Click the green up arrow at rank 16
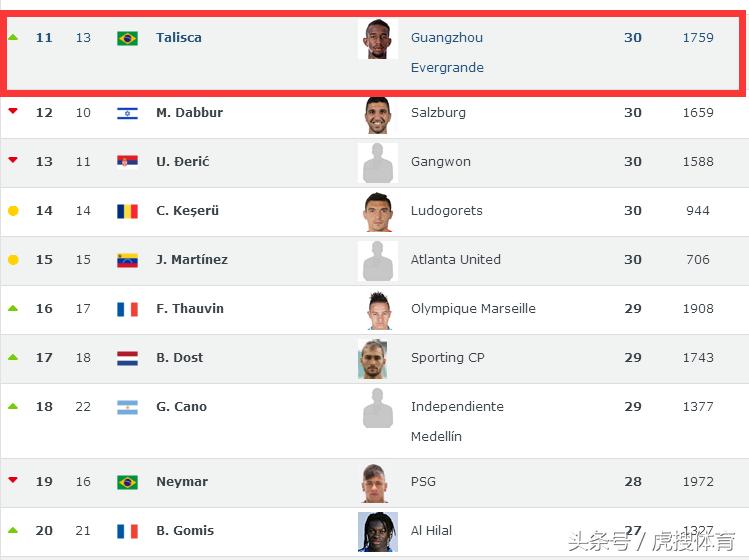749x560 pixels. 13,308
